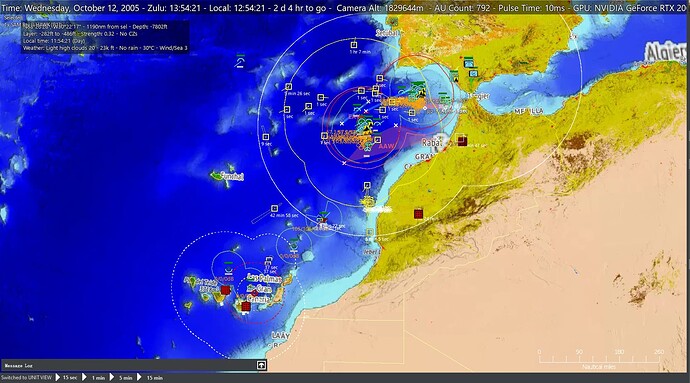Click the Funchal city label
This screenshot has height=383, width=690.
pos(232,177)
